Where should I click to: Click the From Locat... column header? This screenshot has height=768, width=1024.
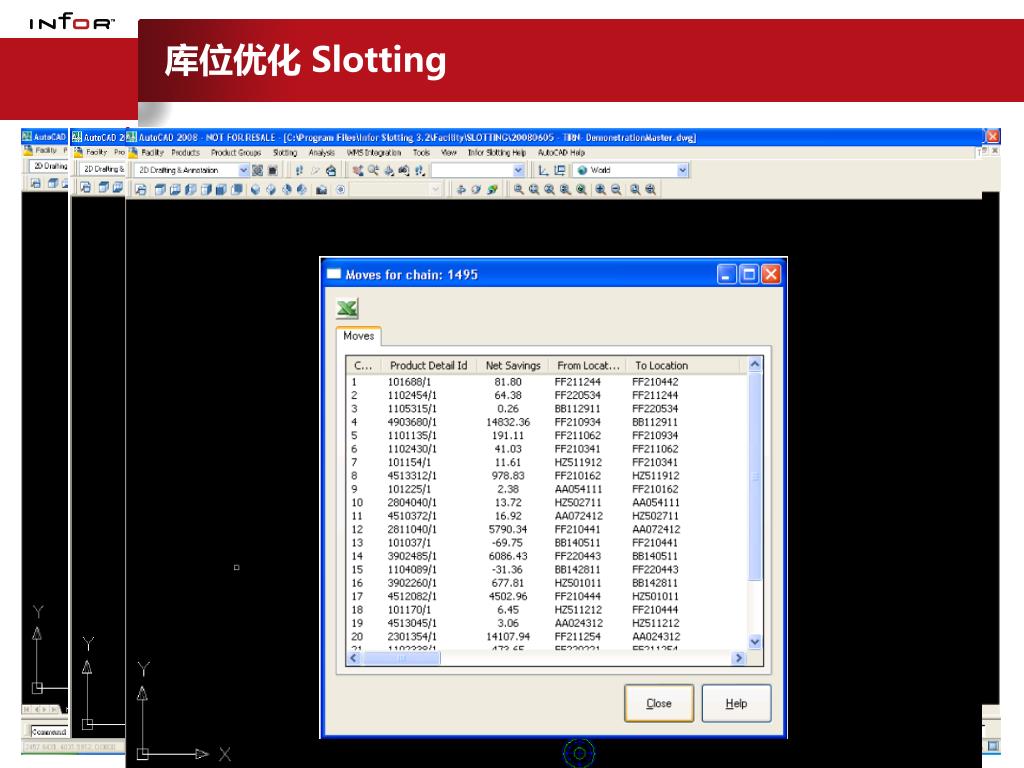tap(588, 366)
